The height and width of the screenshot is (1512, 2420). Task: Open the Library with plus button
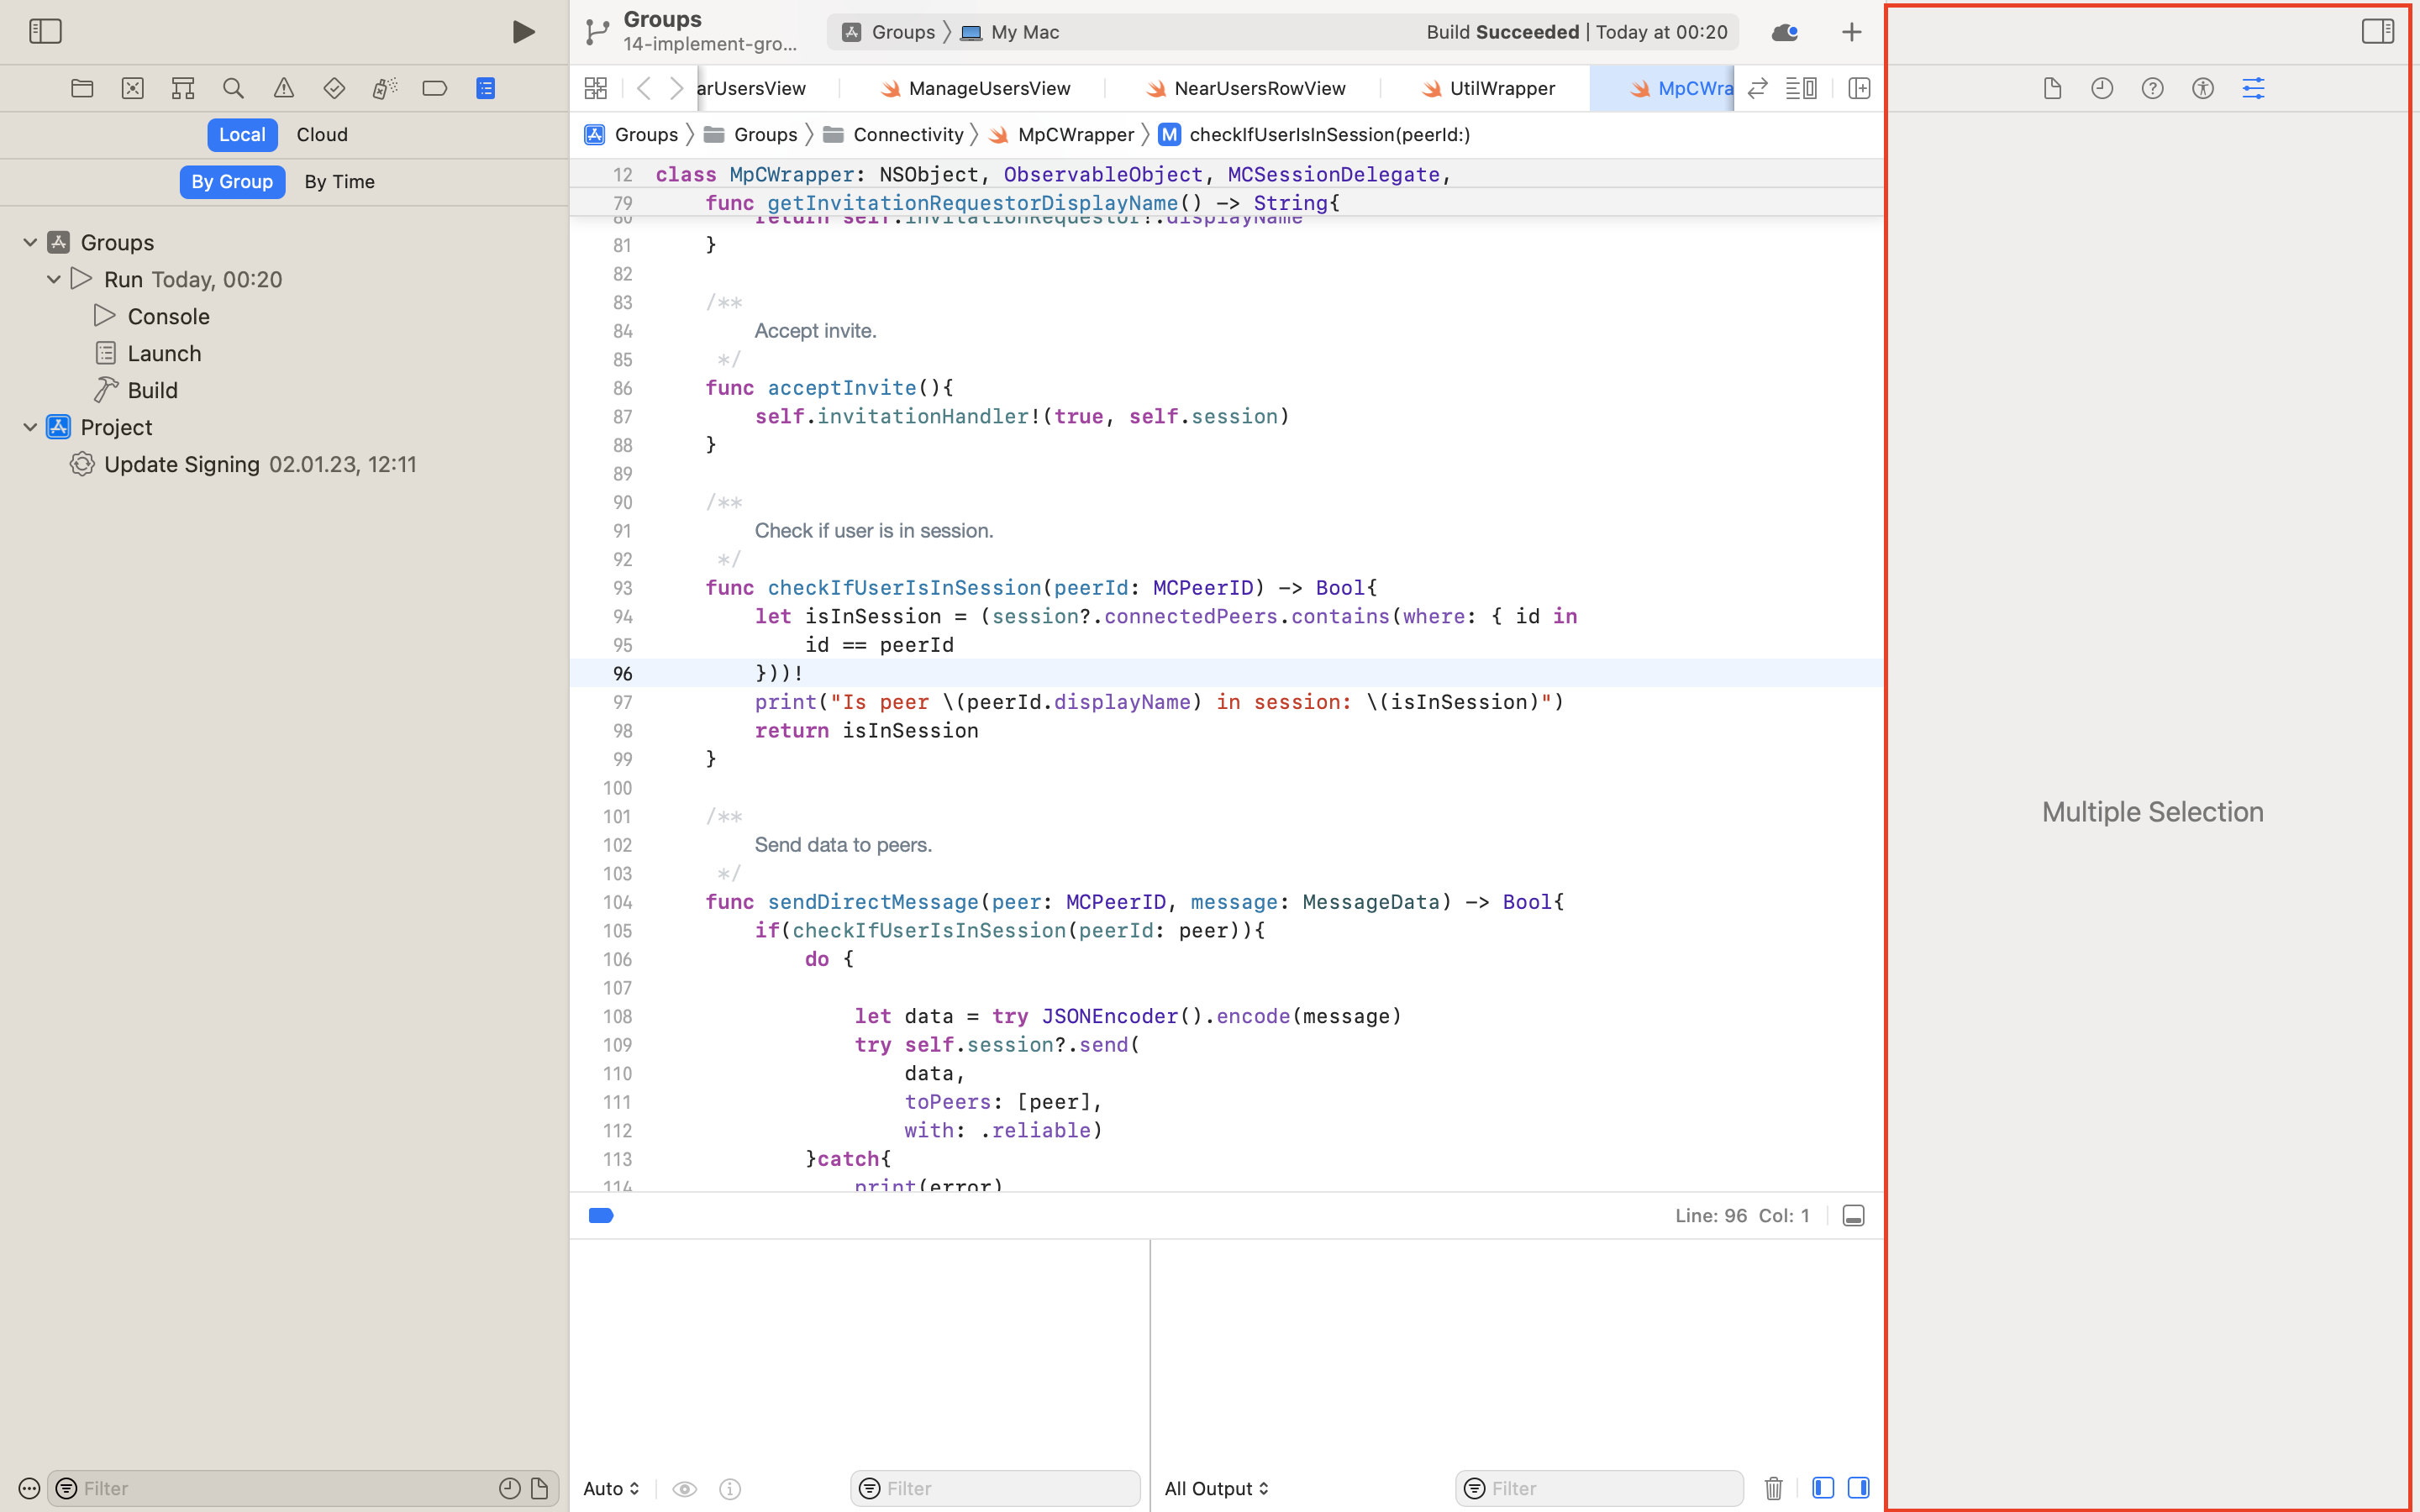pyautogui.click(x=1851, y=32)
